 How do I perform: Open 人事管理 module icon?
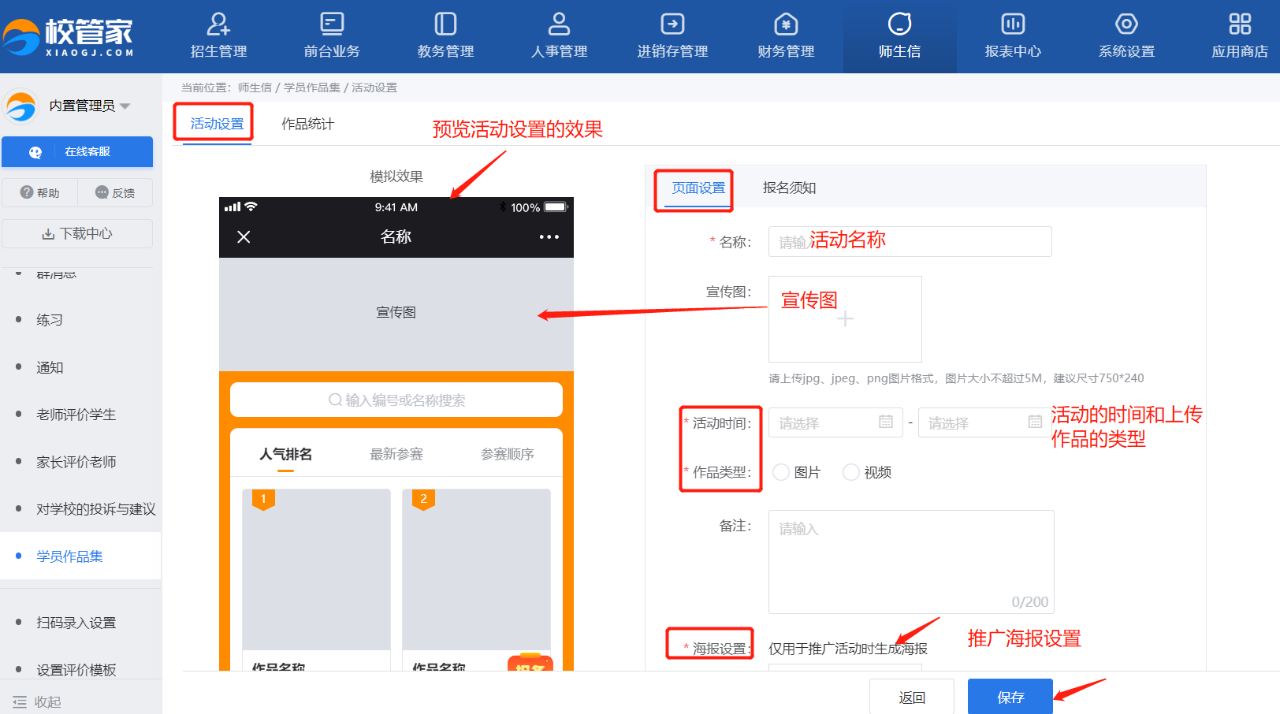coord(559,24)
